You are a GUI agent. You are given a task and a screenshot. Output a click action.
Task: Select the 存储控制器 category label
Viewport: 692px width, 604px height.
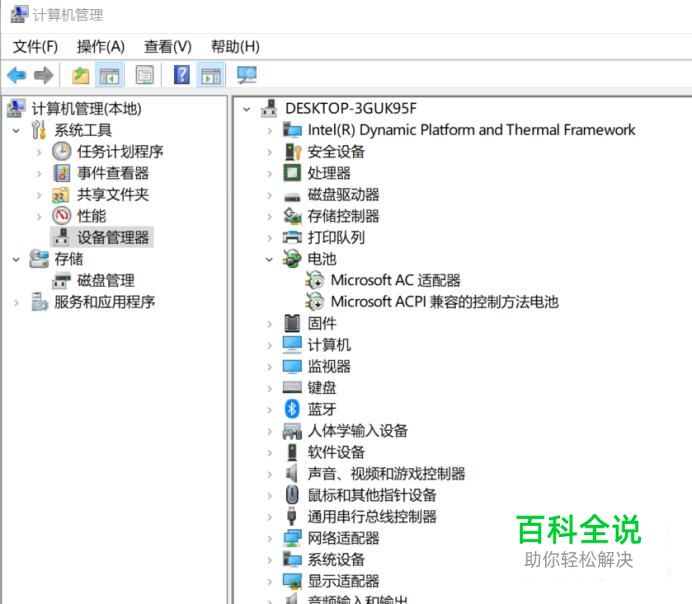(343, 216)
